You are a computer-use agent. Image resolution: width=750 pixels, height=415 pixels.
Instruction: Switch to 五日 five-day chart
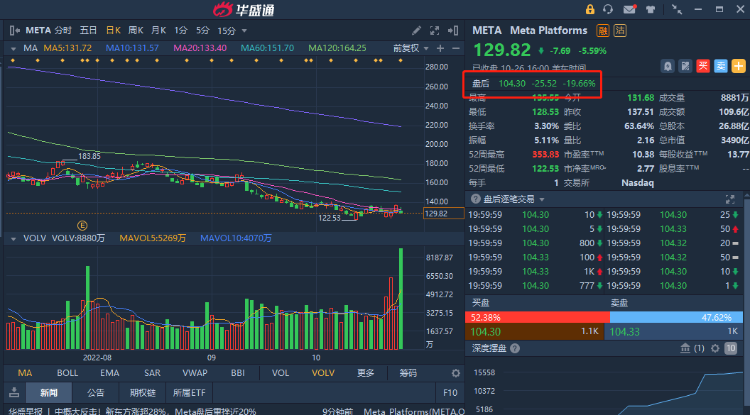pos(88,31)
